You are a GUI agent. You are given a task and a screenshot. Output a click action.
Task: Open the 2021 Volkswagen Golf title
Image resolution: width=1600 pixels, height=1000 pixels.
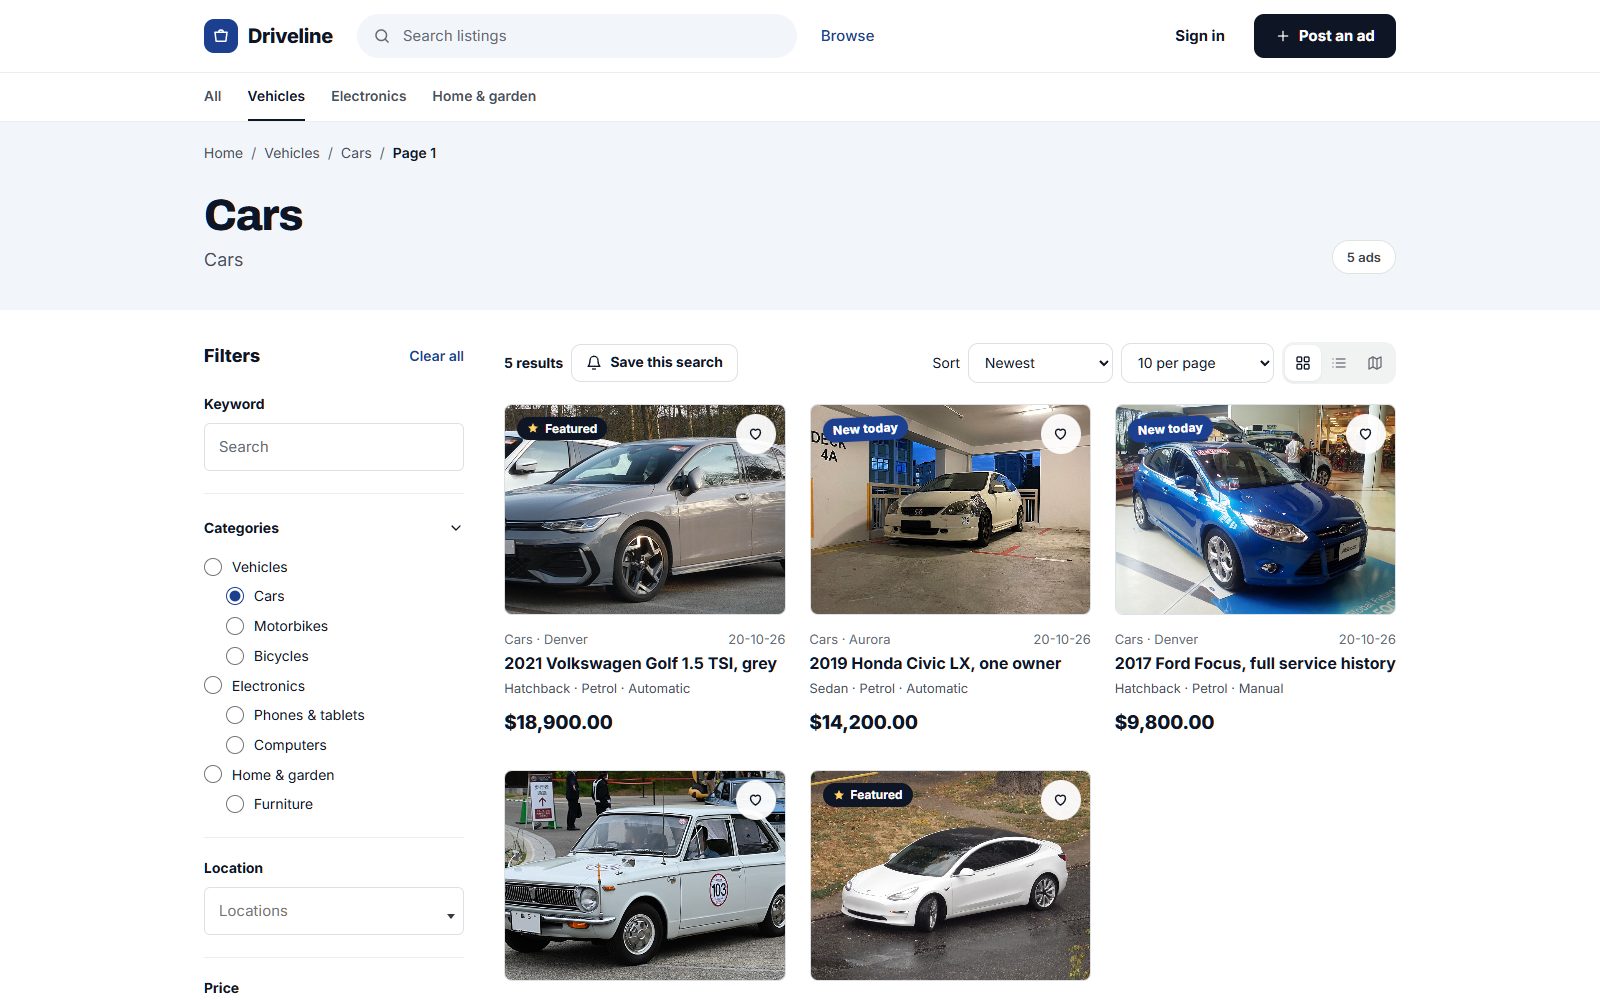[x=640, y=663]
